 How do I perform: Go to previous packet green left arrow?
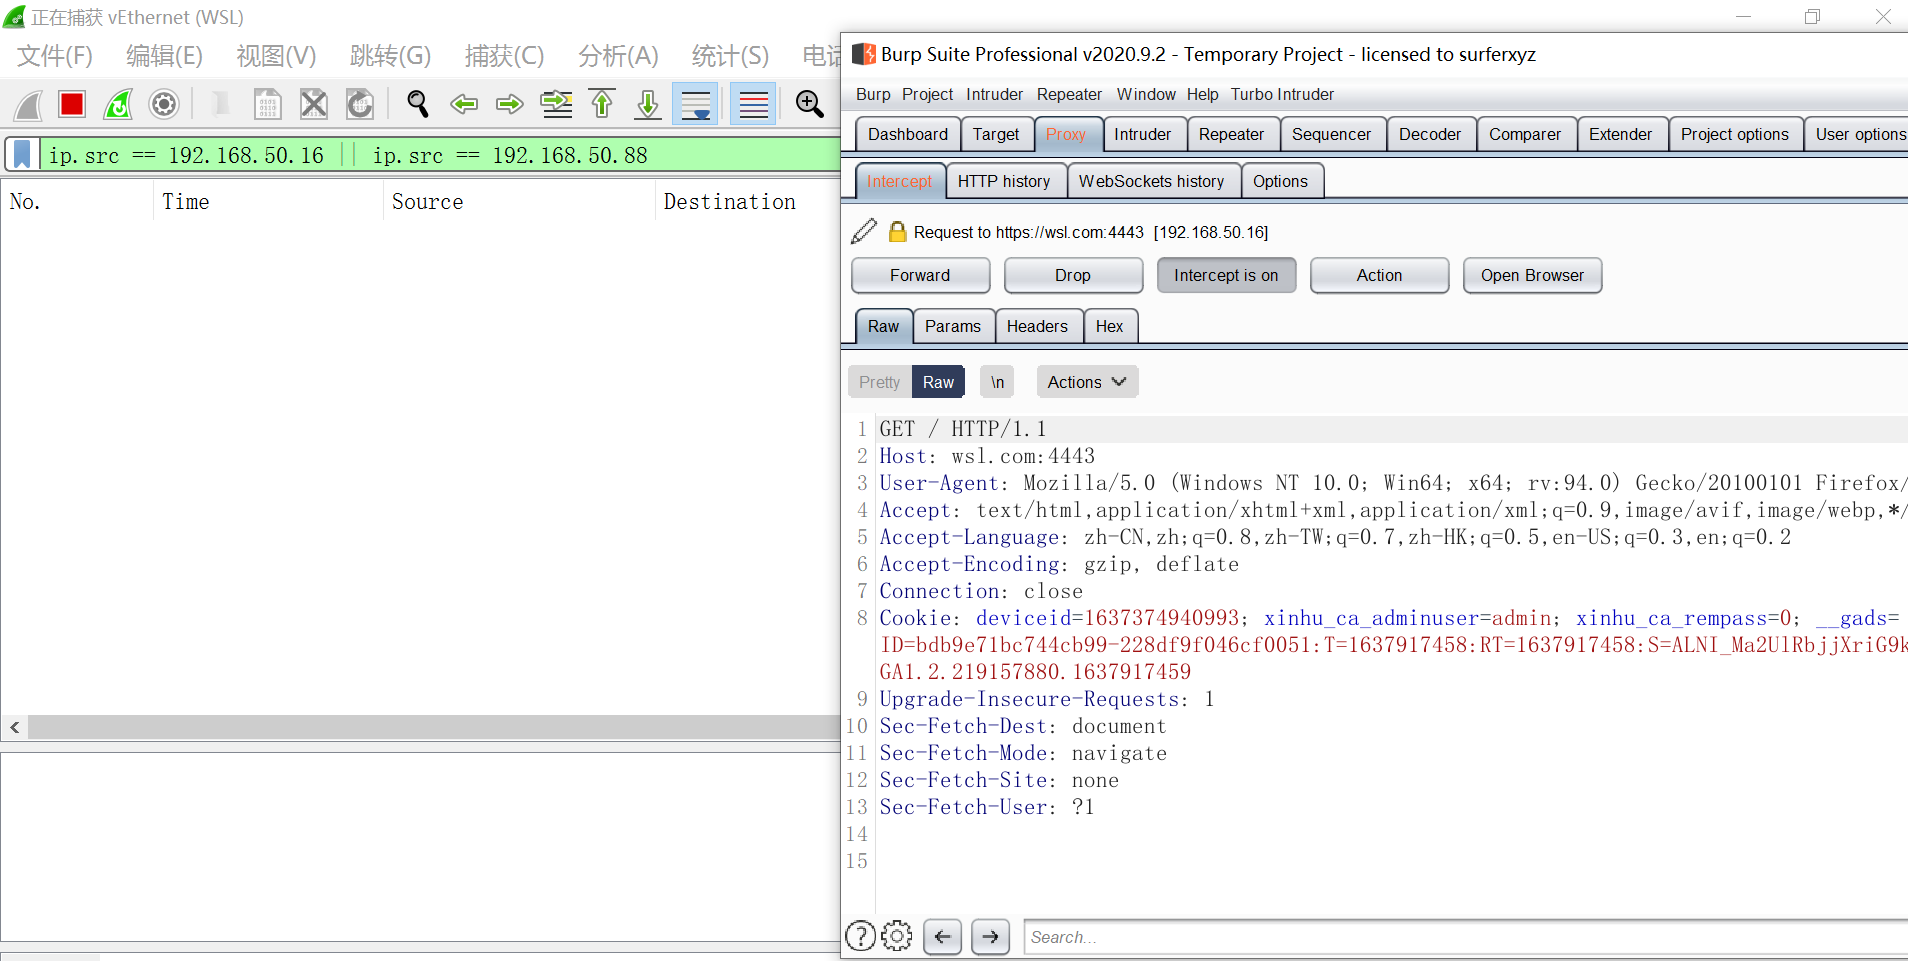(x=464, y=104)
